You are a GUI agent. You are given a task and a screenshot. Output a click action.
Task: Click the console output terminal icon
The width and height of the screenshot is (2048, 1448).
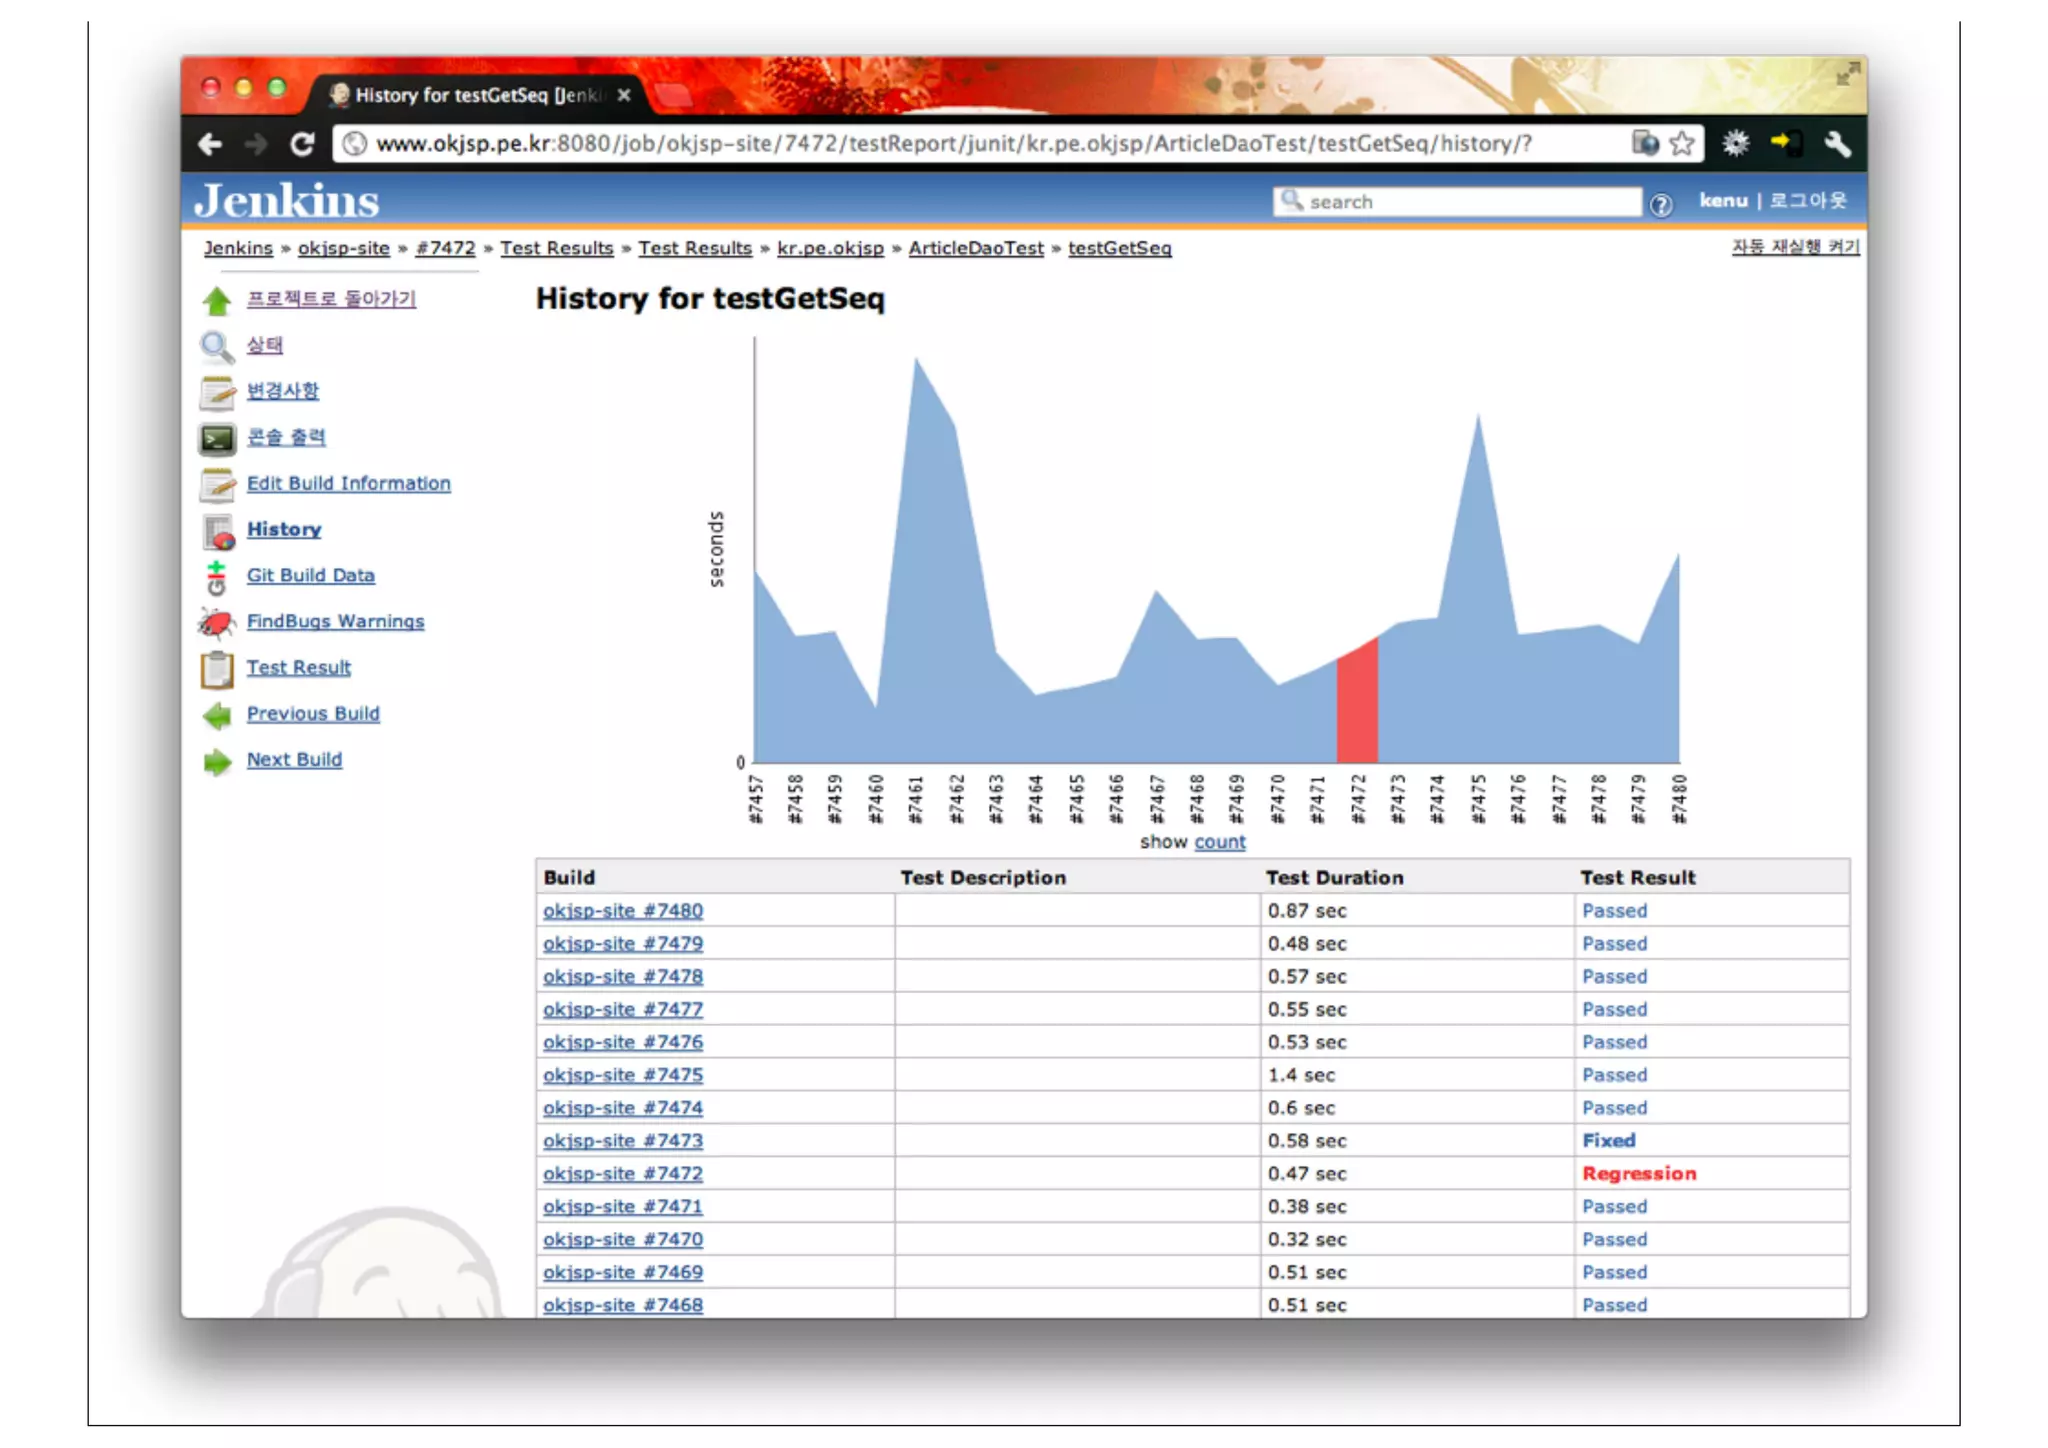click(217, 438)
